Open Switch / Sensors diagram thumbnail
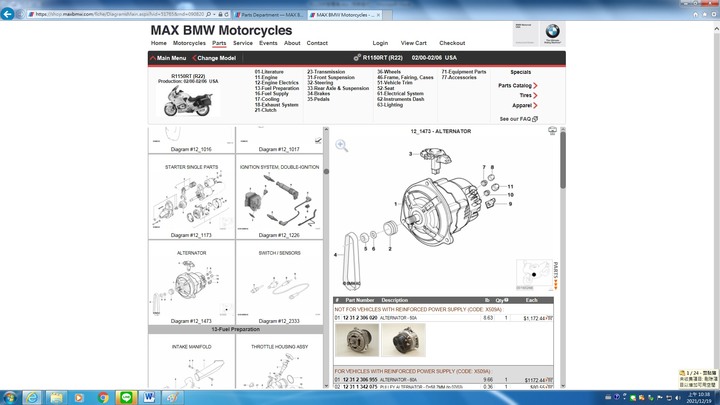The image size is (720, 405). [x=279, y=285]
